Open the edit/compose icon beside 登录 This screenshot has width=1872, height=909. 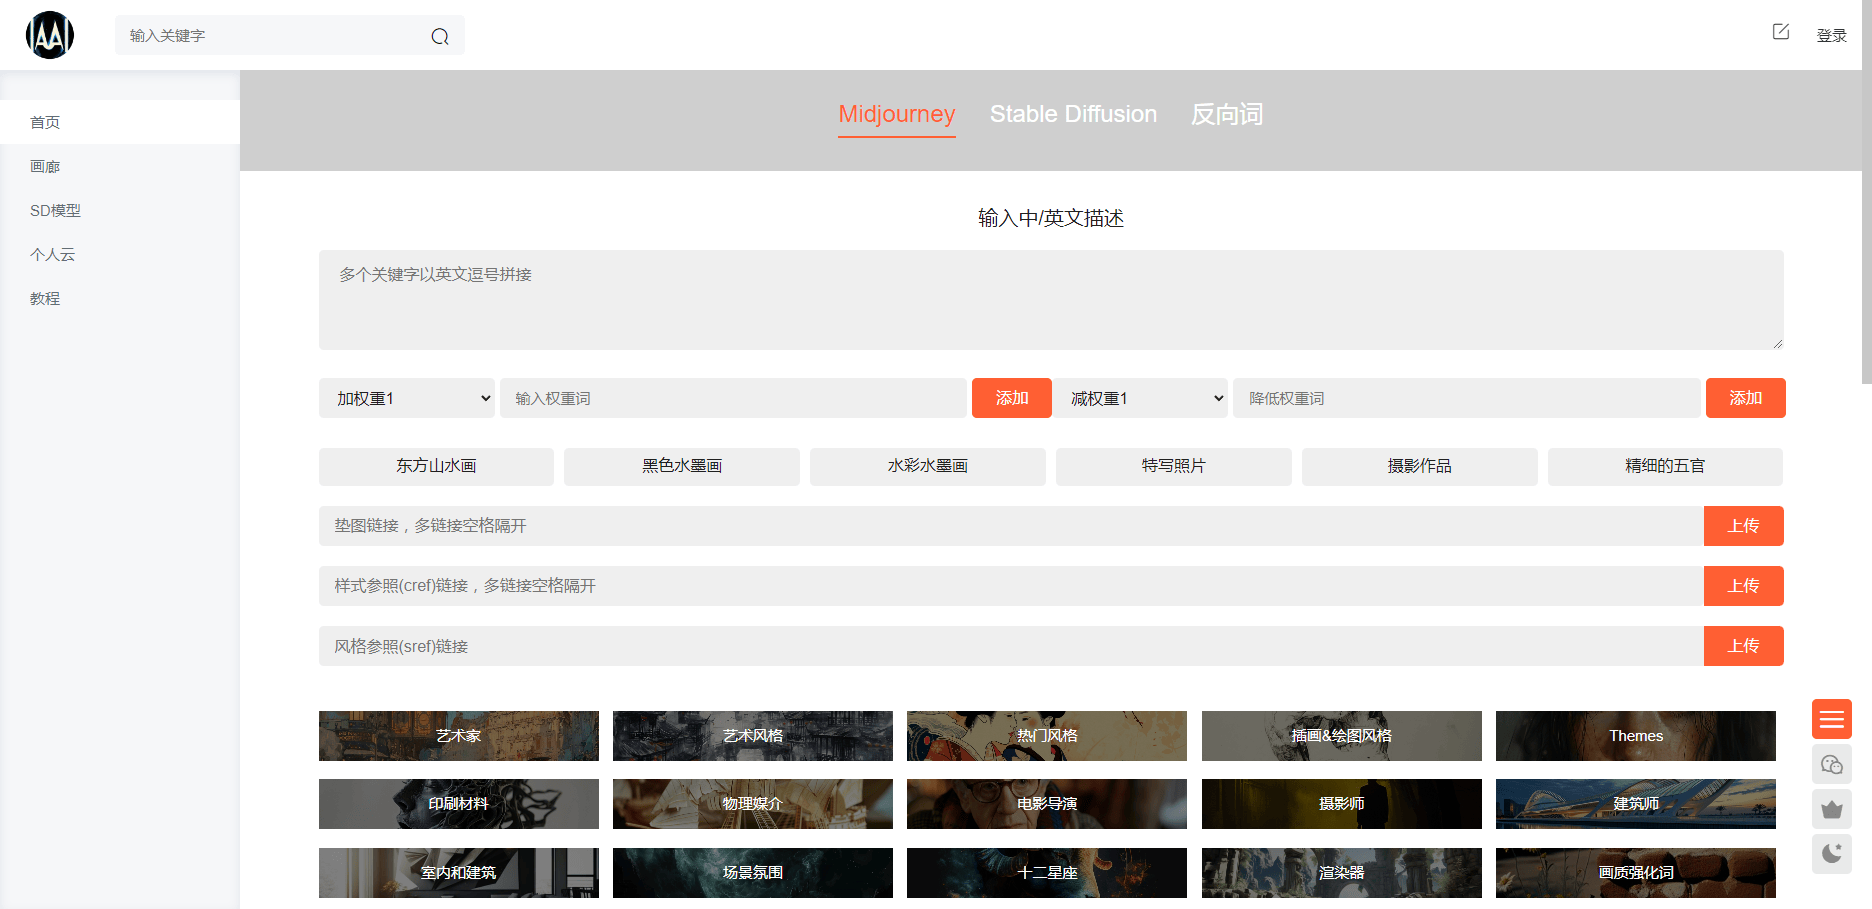pos(1780,32)
